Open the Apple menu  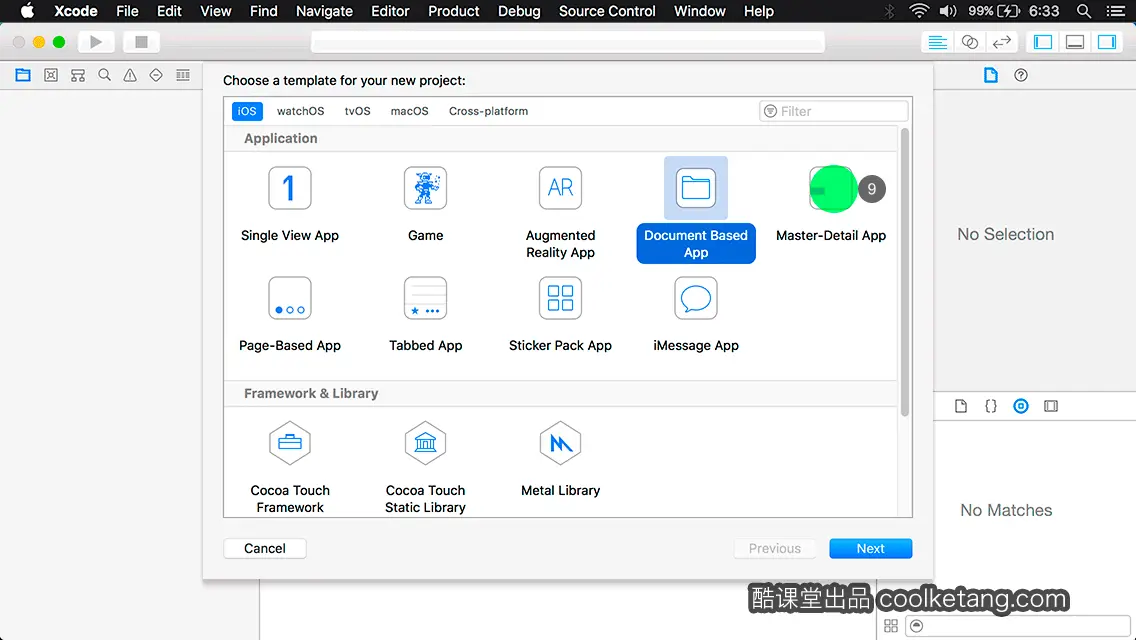(x=27, y=11)
